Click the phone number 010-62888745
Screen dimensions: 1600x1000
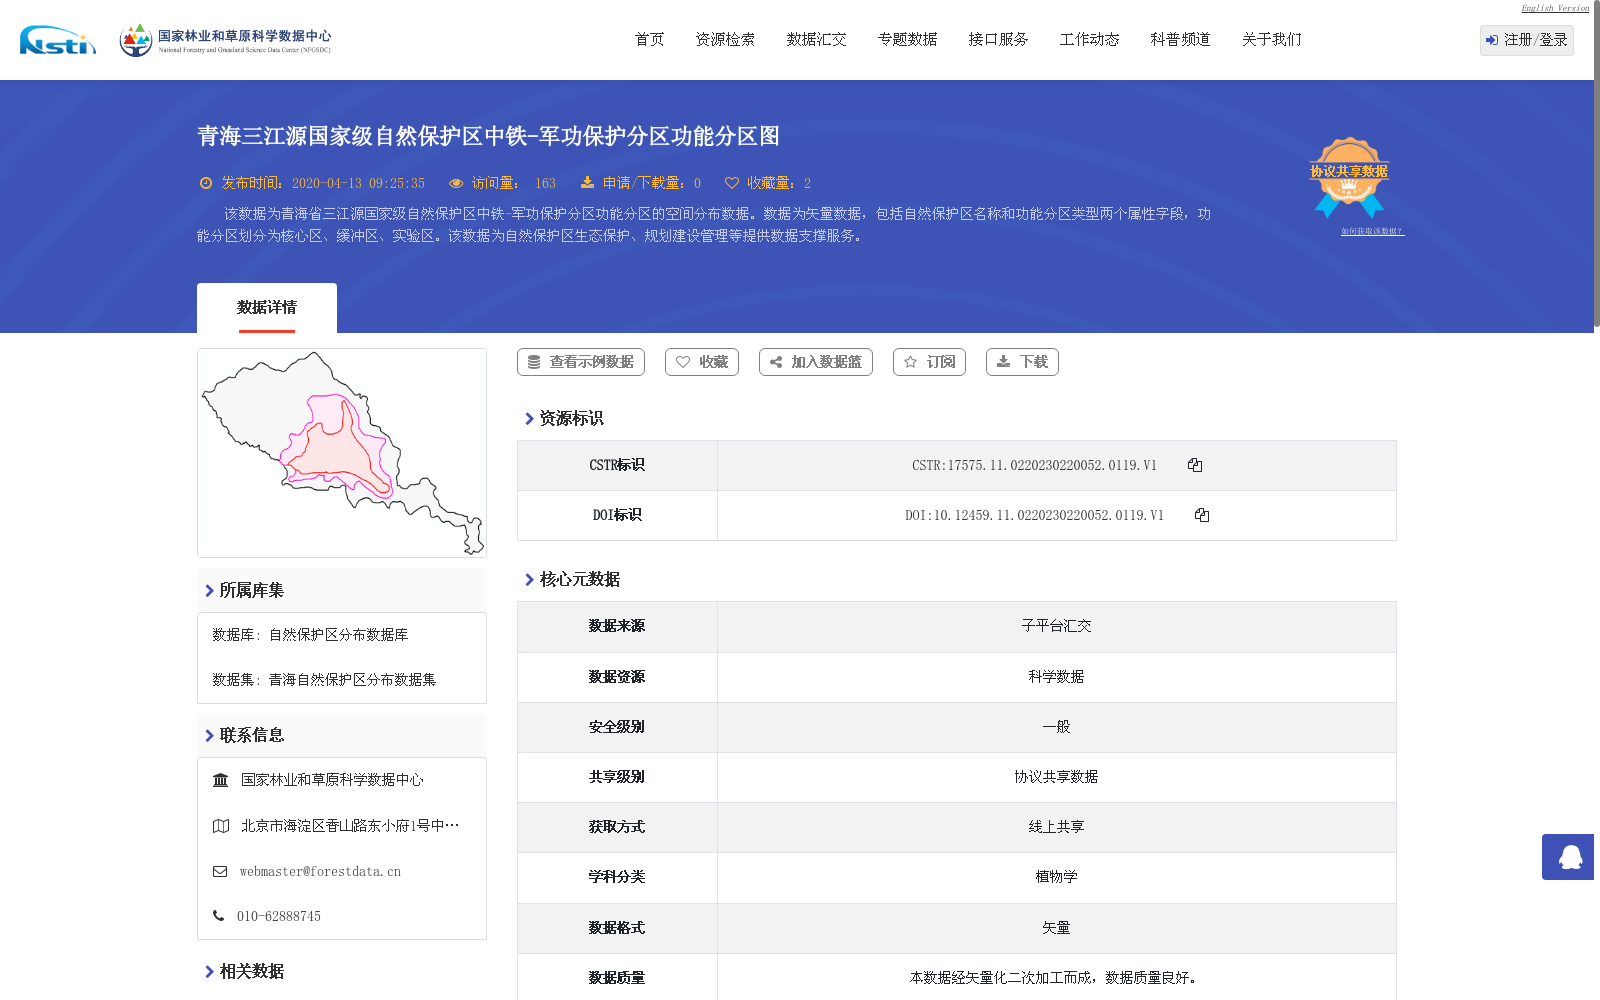[x=279, y=916]
